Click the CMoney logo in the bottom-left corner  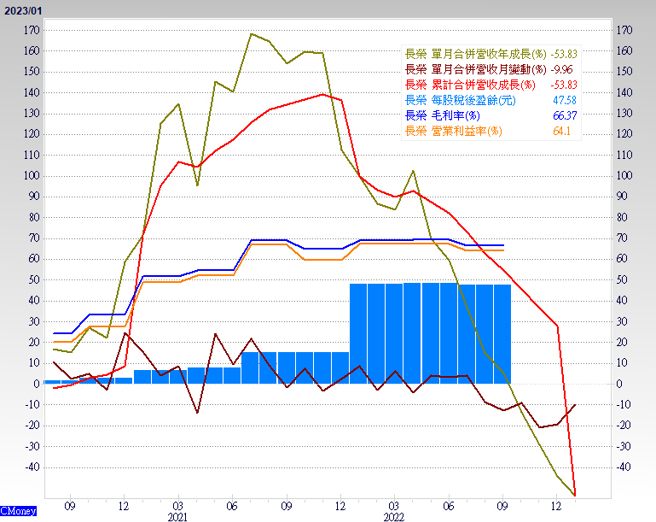[19, 511]
